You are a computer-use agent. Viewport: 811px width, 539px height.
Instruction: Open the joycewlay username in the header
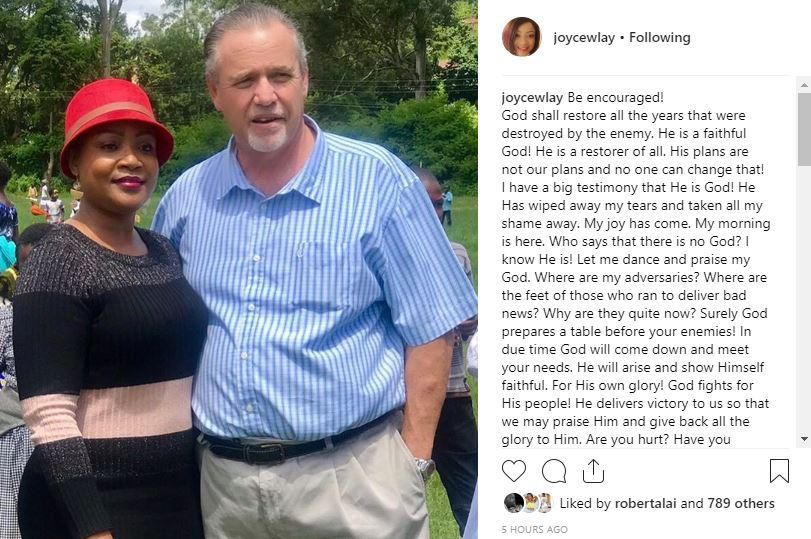[x=583, y=37]
